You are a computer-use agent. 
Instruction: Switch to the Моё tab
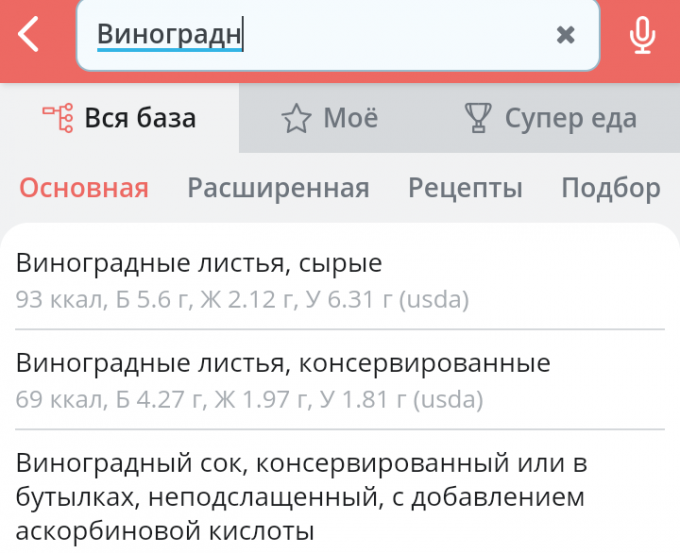(330, 118)
